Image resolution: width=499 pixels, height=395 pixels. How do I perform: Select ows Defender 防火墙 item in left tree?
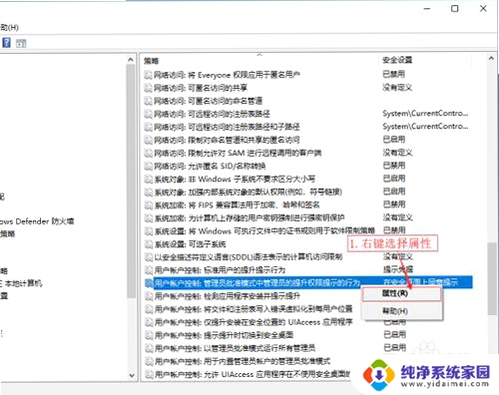click(37, 221)
